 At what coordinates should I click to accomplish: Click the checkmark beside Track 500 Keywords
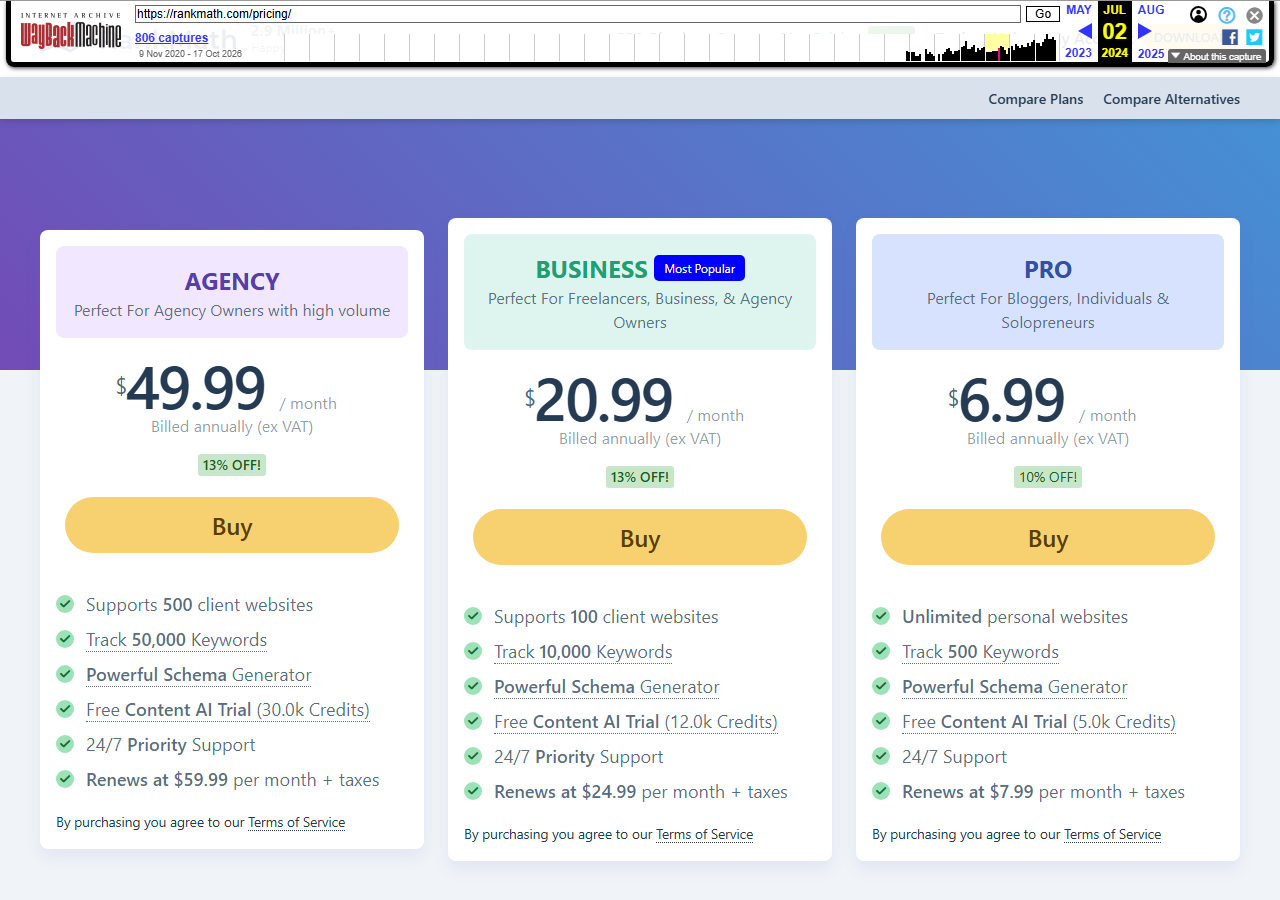[881, 651]
